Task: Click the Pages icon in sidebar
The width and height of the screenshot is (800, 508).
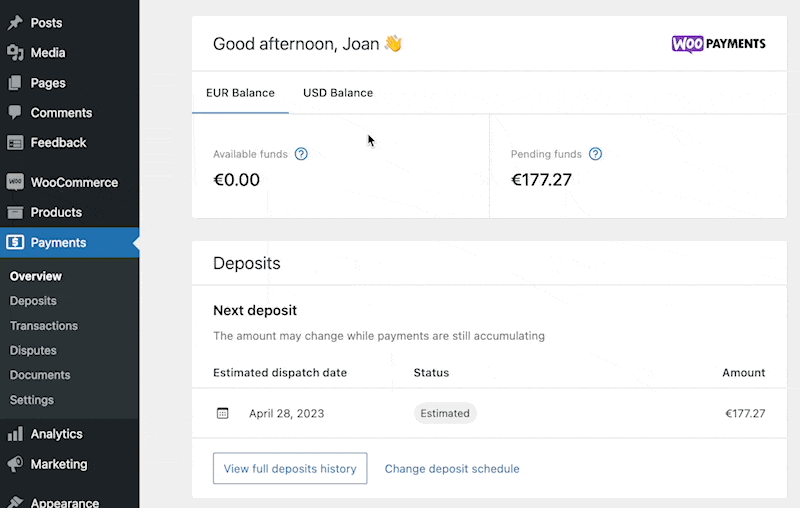Action: (15, 83)
